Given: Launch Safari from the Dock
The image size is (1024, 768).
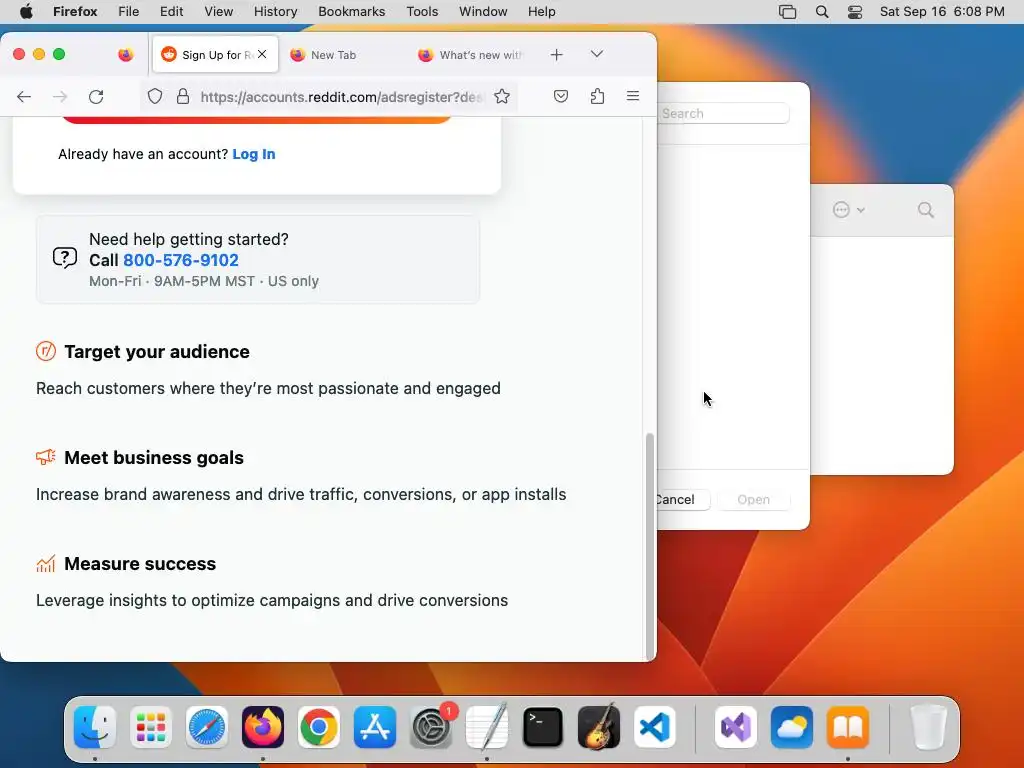Looking at the screenshot, I should click(207, 727).
